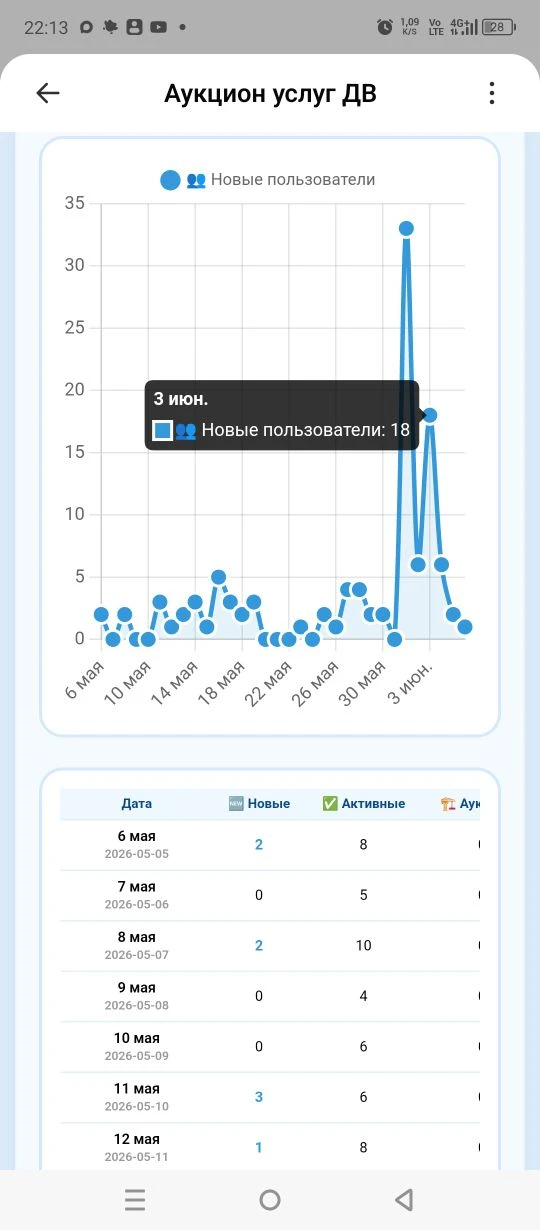Open the three-dot overflow menu

491,93
